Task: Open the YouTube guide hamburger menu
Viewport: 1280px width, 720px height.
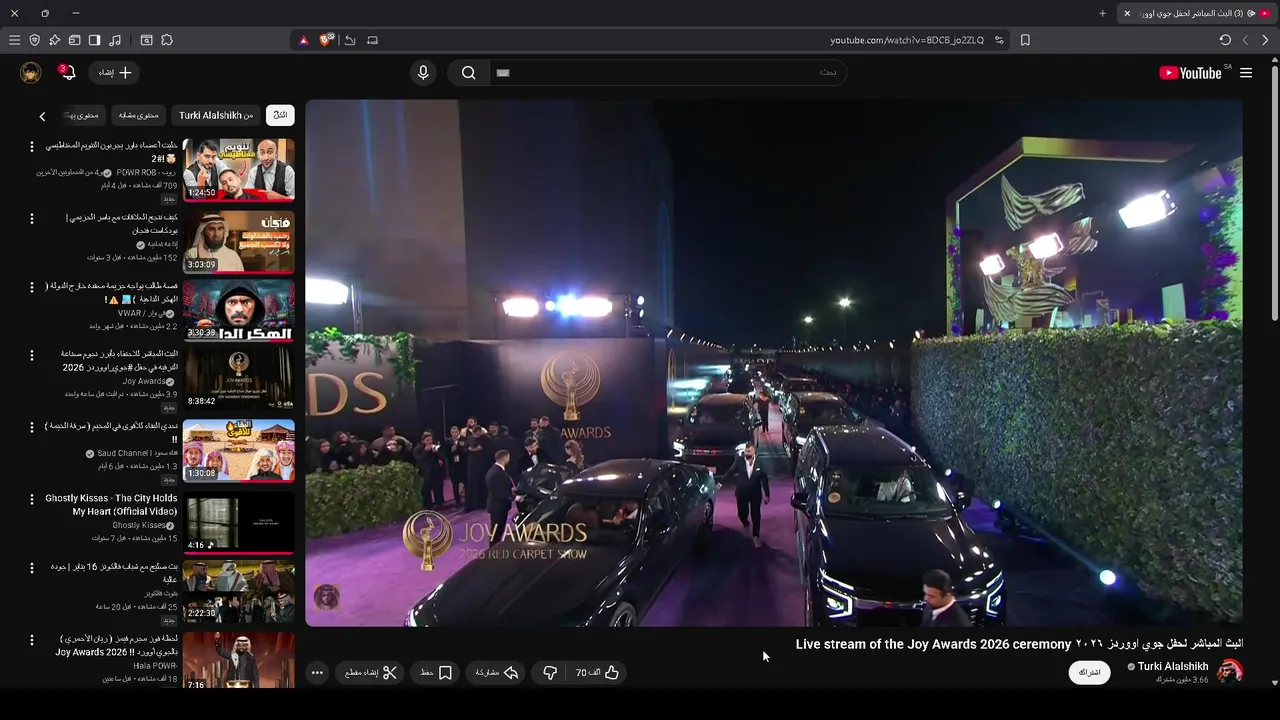Action: pos(1246,73)
